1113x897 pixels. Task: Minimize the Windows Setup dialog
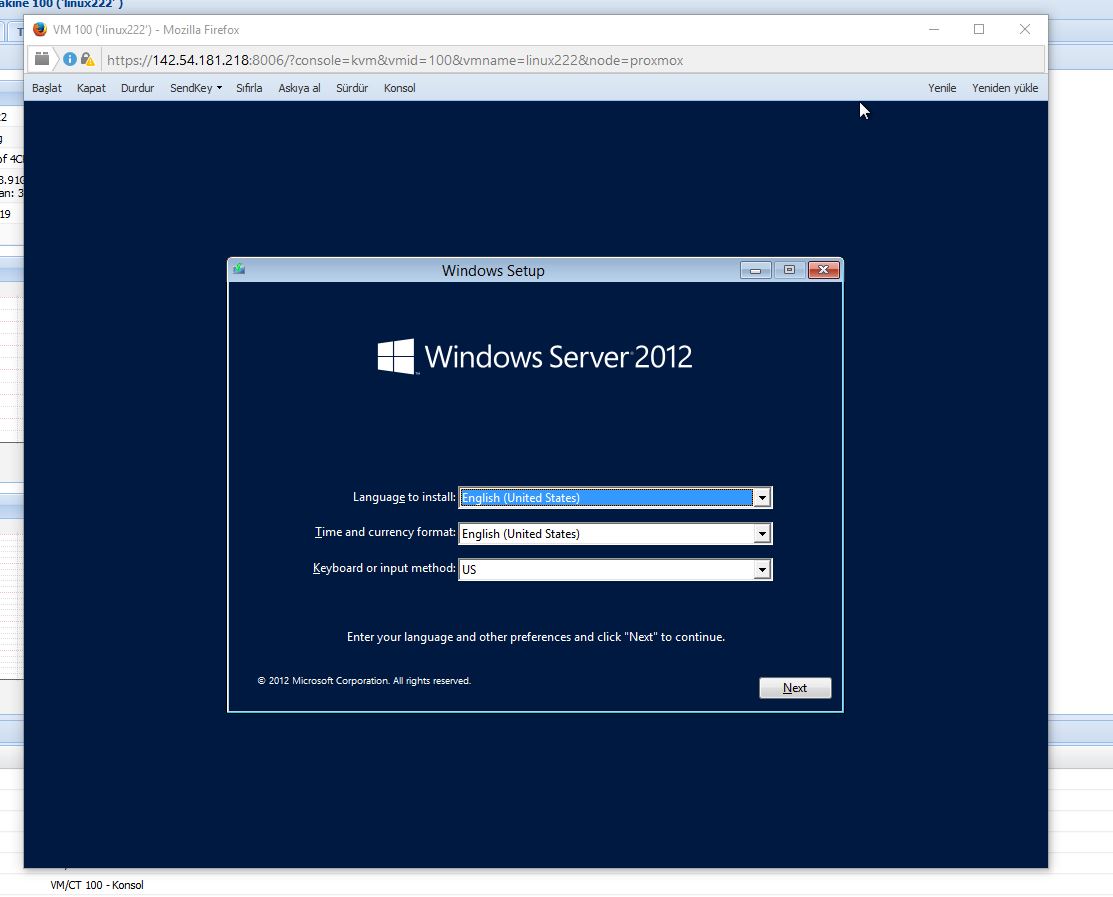755,270
